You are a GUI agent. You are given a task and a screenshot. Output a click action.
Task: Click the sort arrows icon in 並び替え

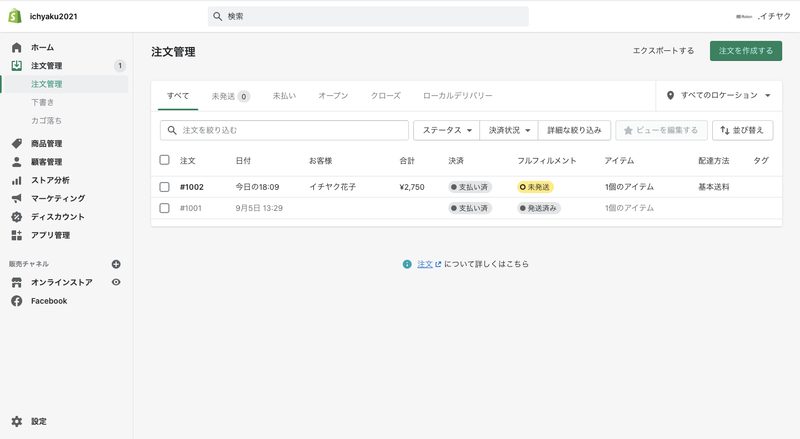pyautogui.click(x=724, y=131)
